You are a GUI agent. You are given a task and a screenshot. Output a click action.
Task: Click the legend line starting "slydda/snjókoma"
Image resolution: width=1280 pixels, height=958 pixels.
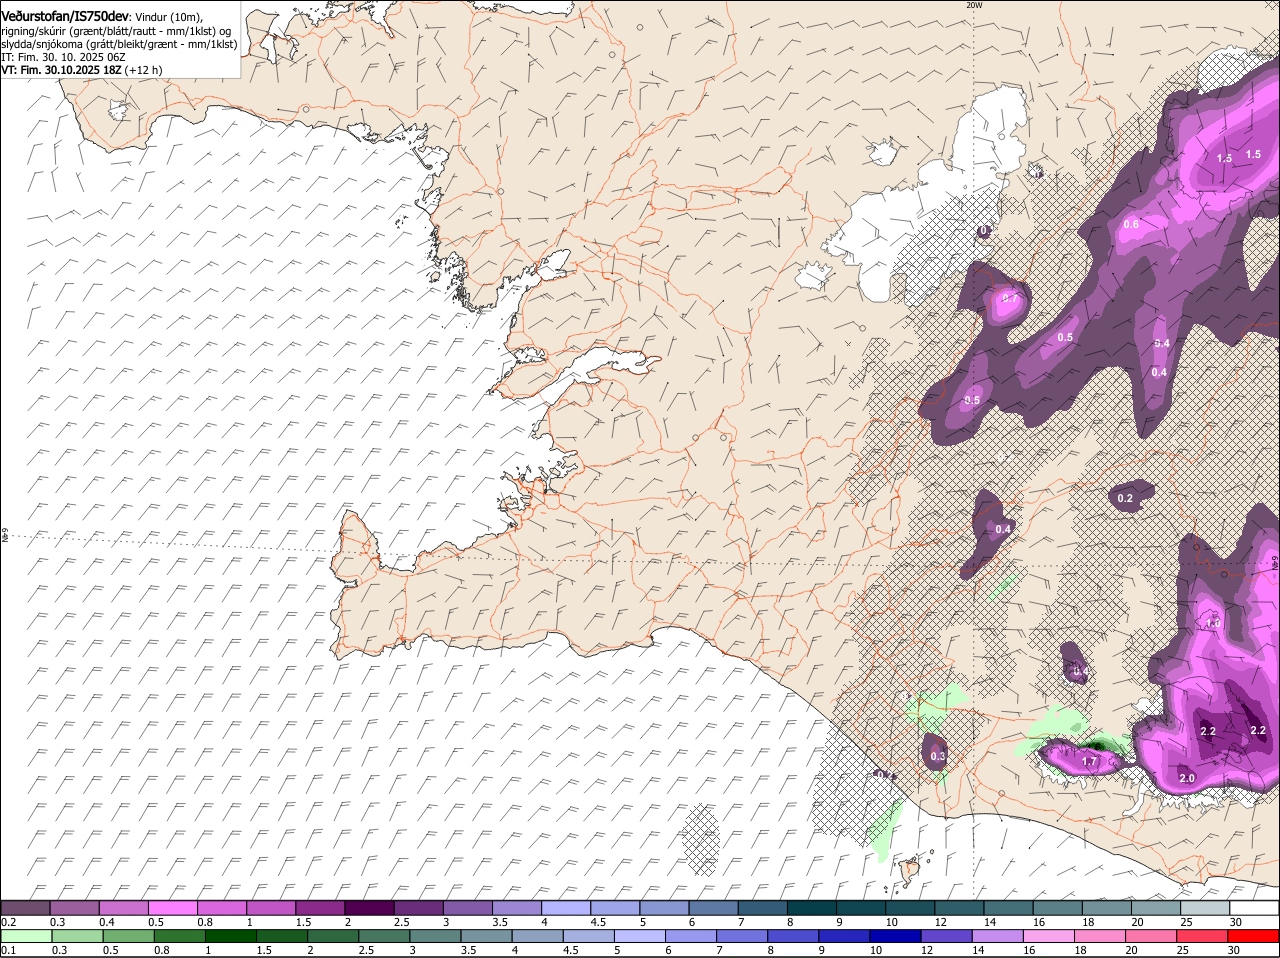(x=119, y=44)
